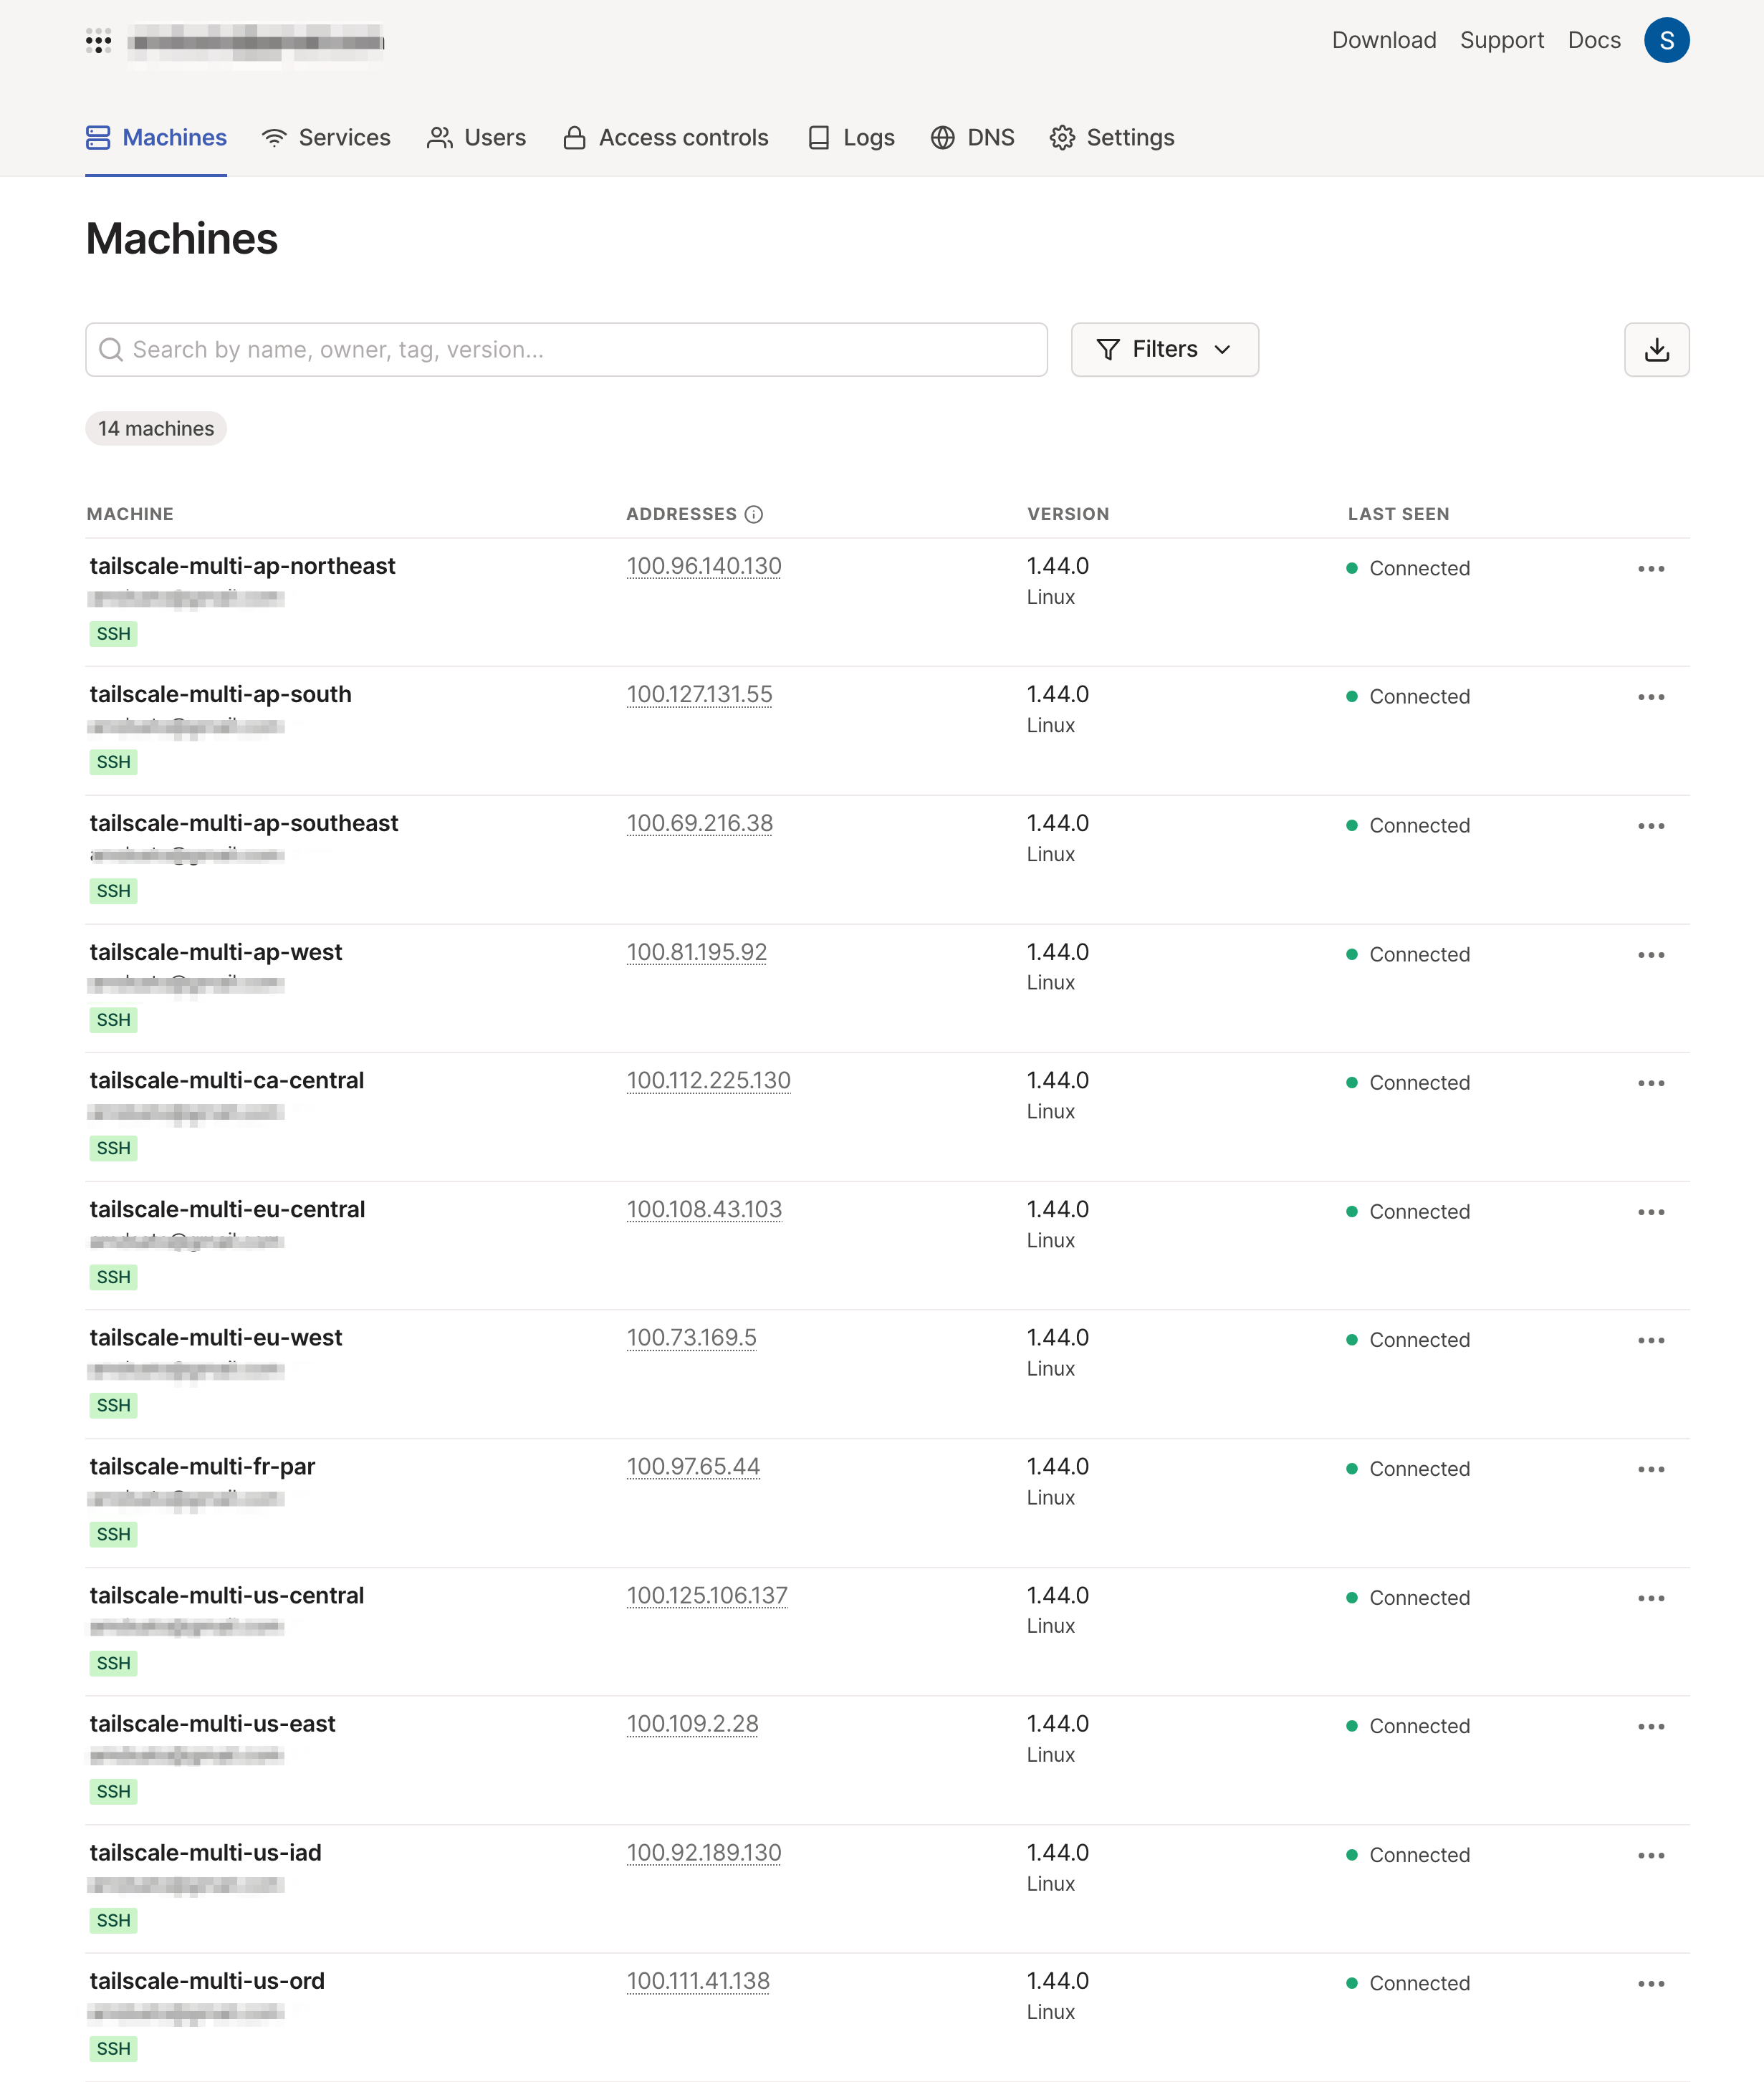The image size is (1764, 2082).
Task: Click SSH badge under tailscale-multi-ap-south
Action: pyautogui.click(x=113, y=762)
